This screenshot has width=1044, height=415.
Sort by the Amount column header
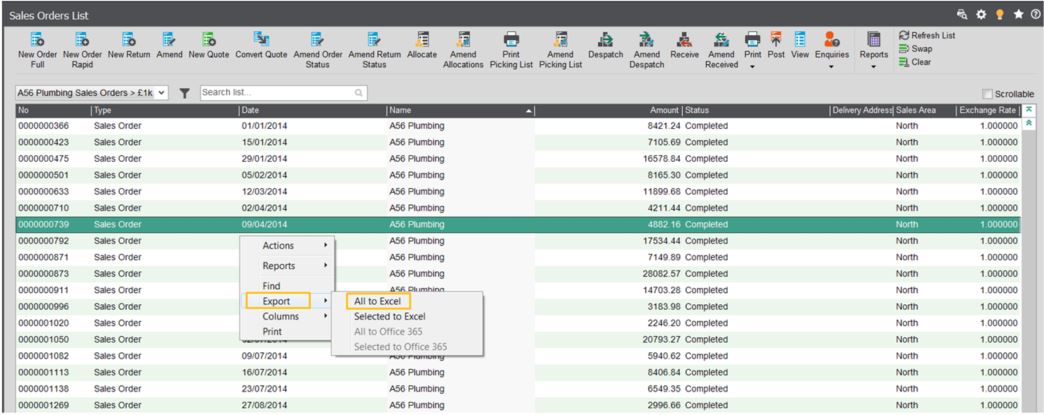(x=609, y=110)
